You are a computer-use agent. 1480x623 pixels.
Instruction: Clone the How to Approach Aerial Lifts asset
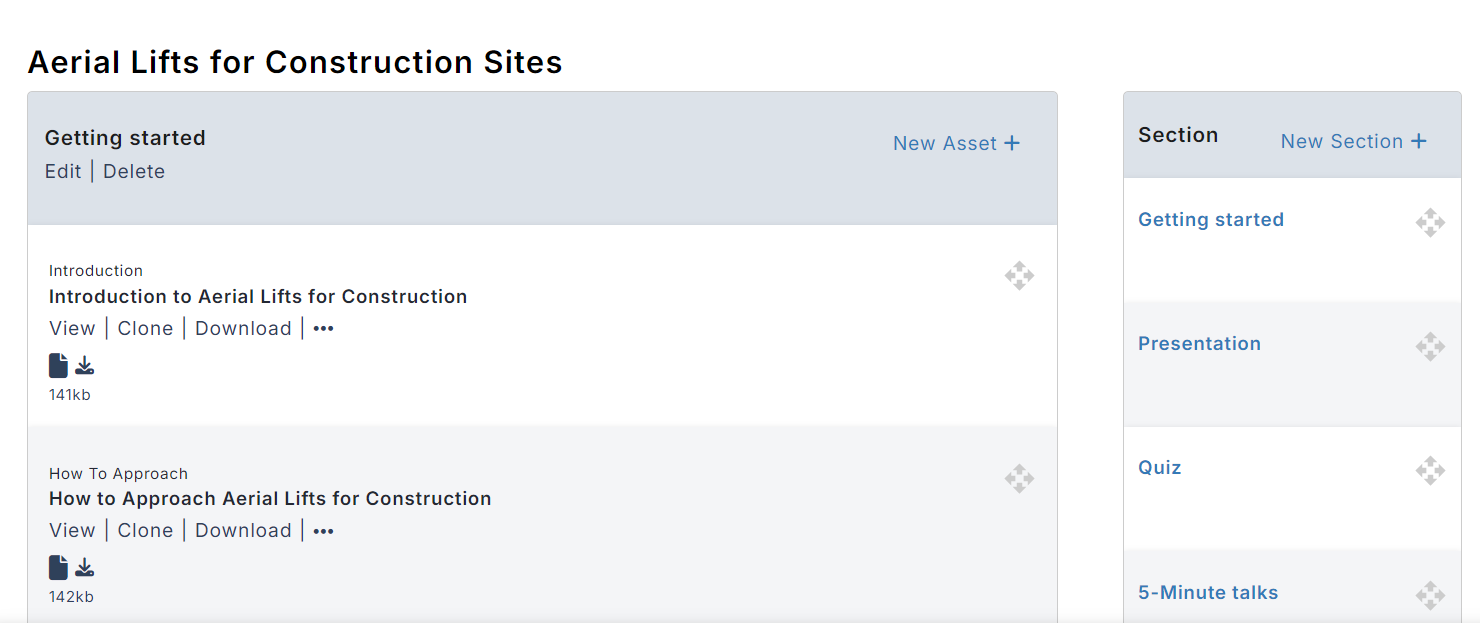(145, 530)
